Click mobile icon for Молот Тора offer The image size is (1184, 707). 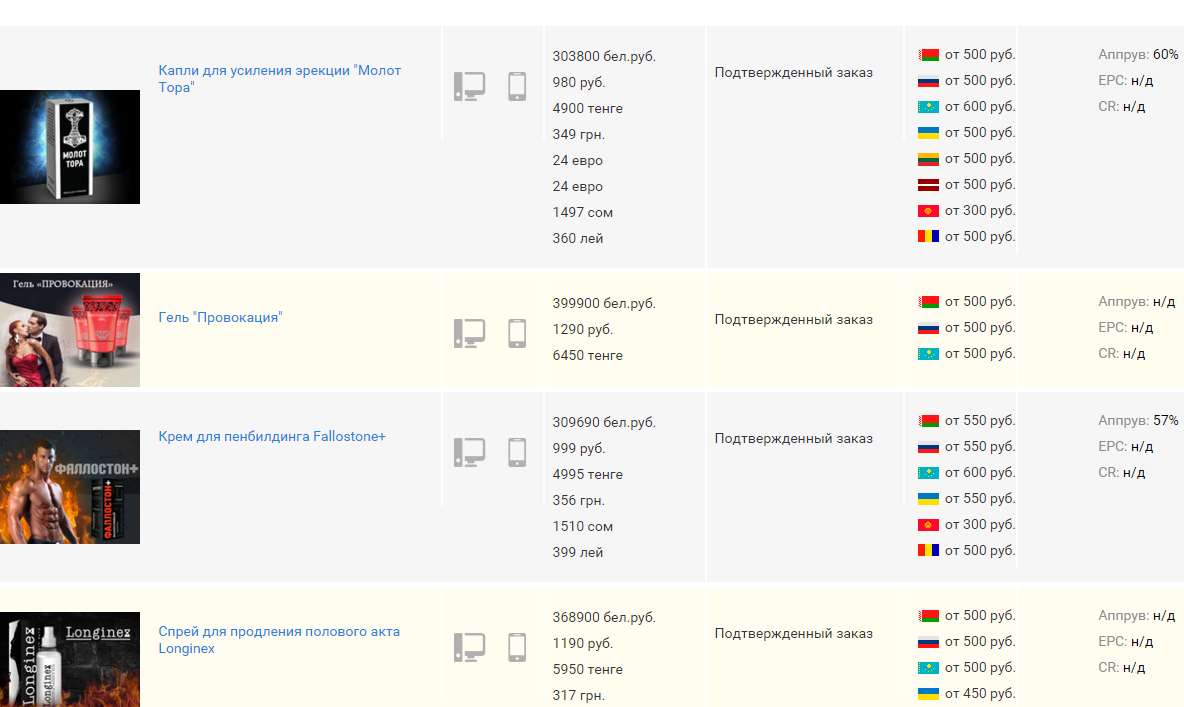[x=517, y=86]
